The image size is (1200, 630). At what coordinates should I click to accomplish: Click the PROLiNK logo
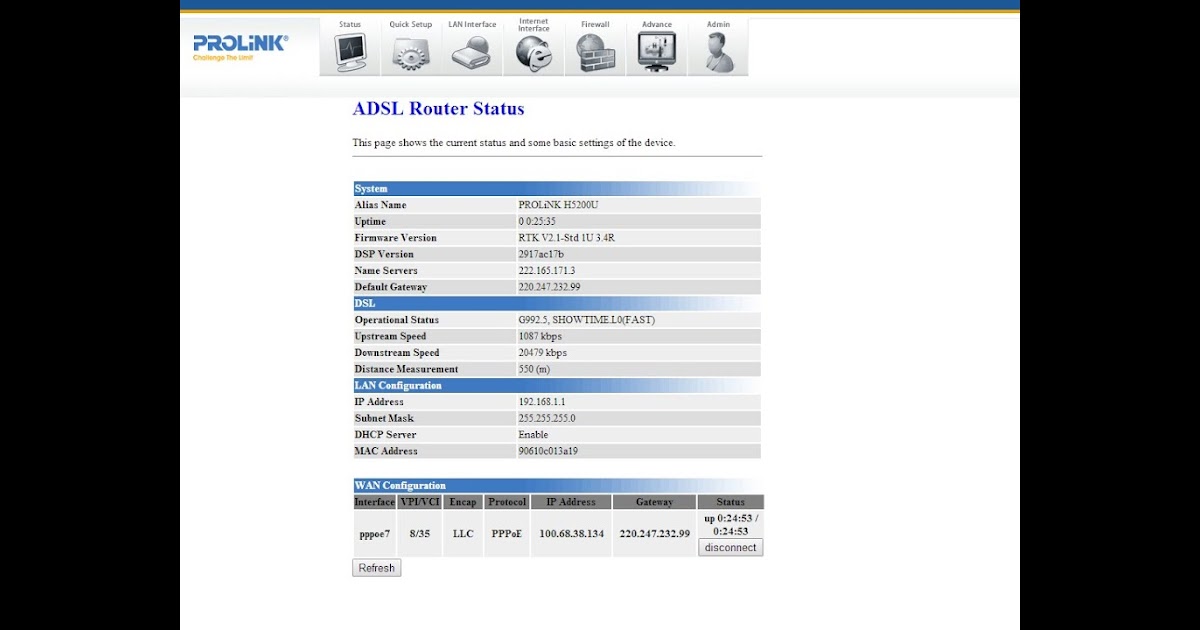(x=240, y=47)
